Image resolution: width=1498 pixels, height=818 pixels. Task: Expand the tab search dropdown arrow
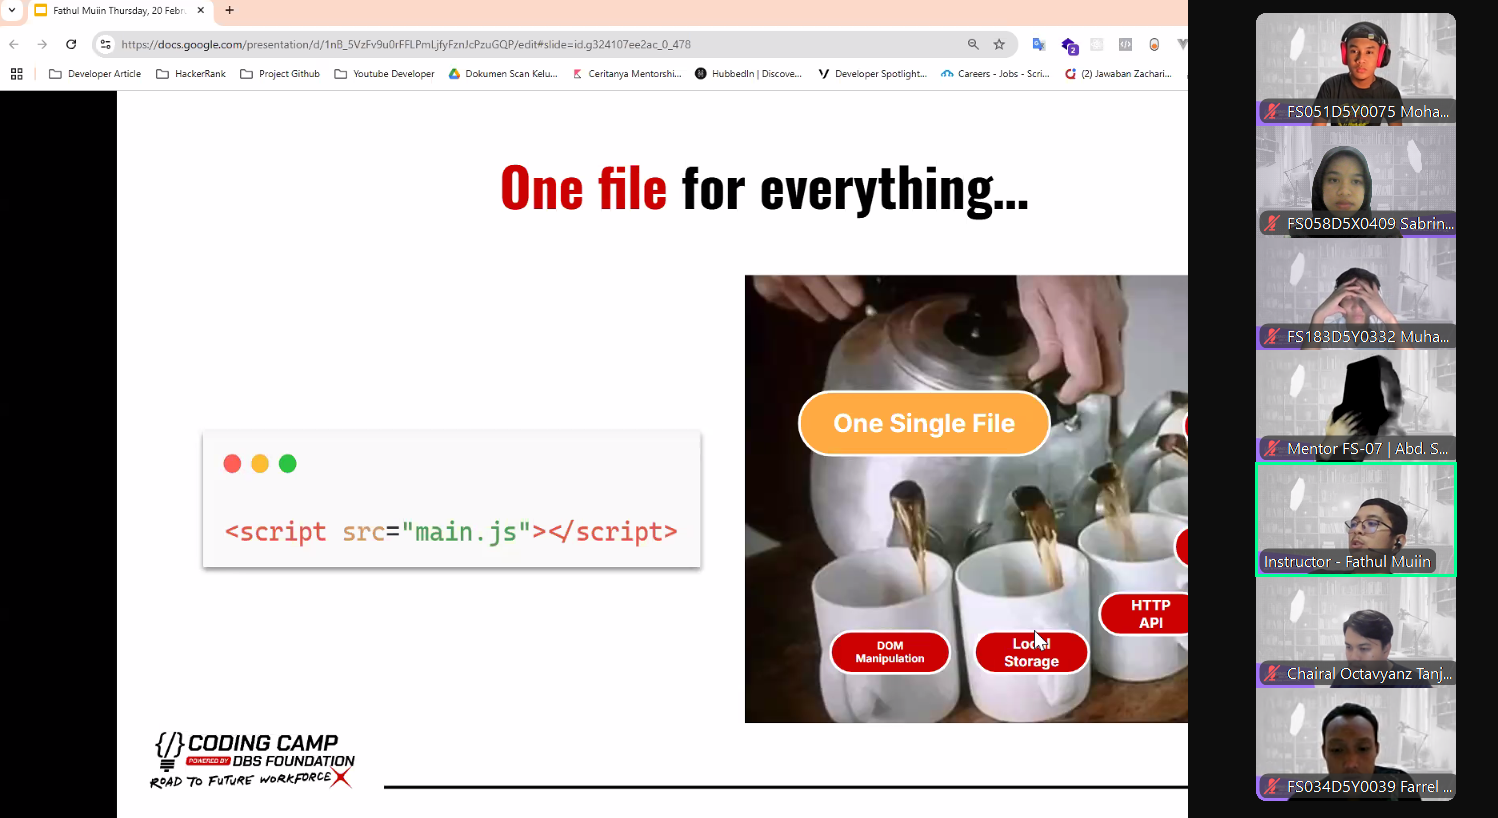tap(12, 10)
